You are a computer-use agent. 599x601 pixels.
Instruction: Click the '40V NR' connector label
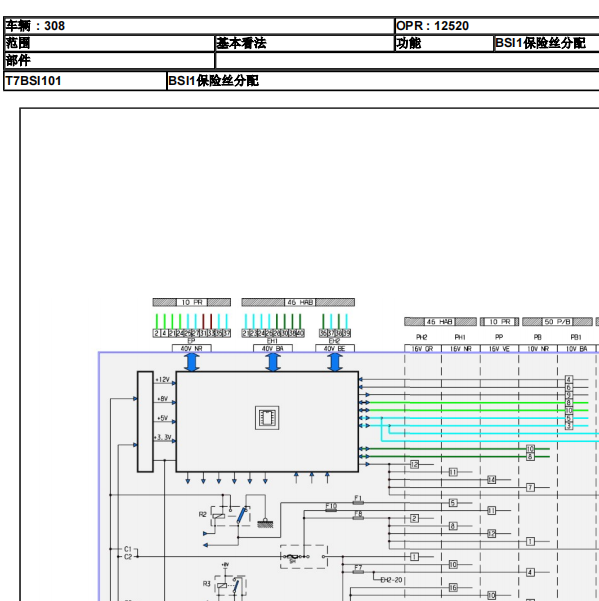click(x=192, y=348)
